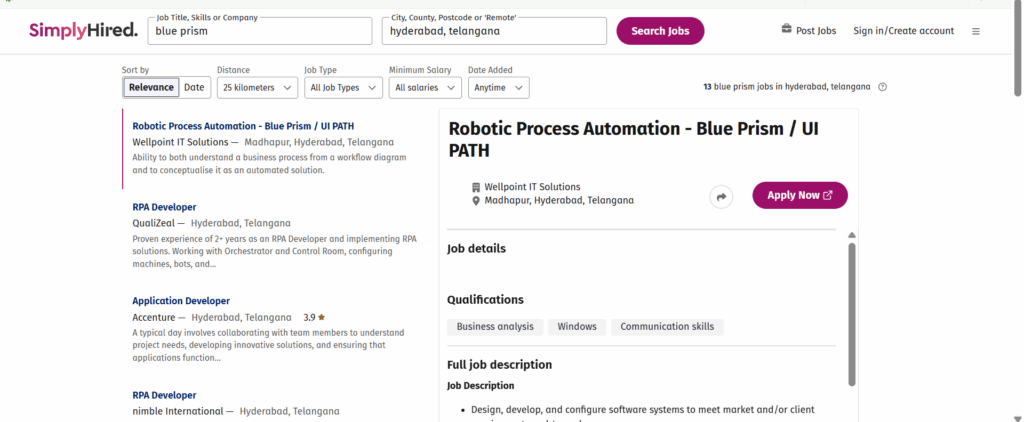This screenshot has width=1024, height=422.
Task: Open the Anytime date added dropdown
Action: point(499,88)
